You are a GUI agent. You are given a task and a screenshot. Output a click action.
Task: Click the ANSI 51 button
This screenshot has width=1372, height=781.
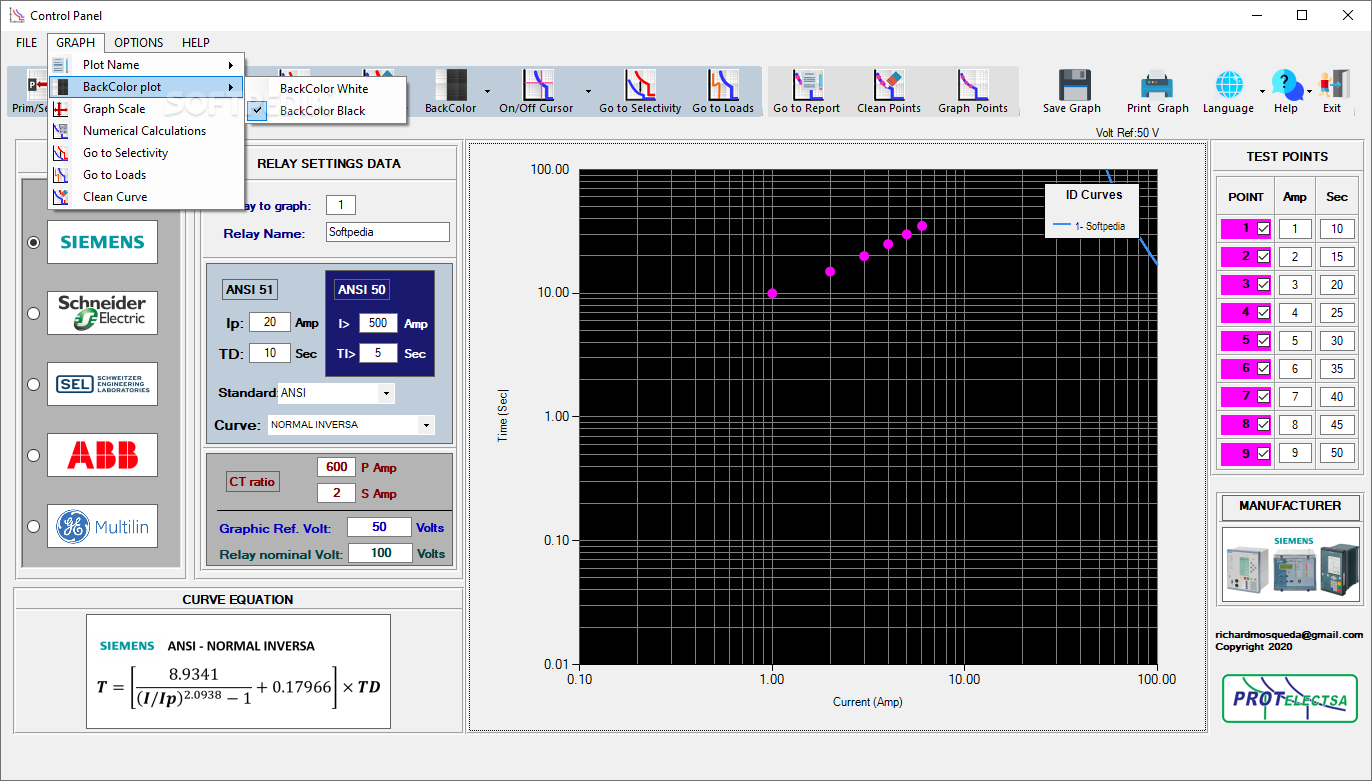250,290
